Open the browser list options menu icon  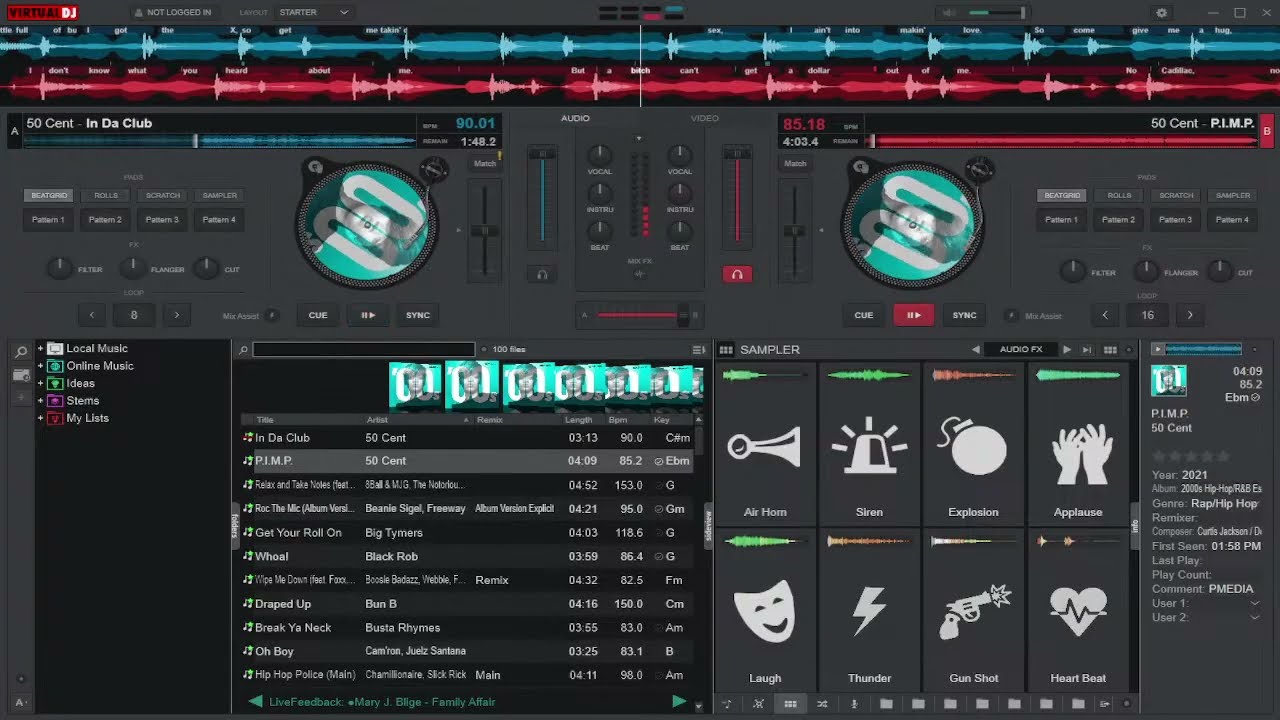click(x=698, y=349)
